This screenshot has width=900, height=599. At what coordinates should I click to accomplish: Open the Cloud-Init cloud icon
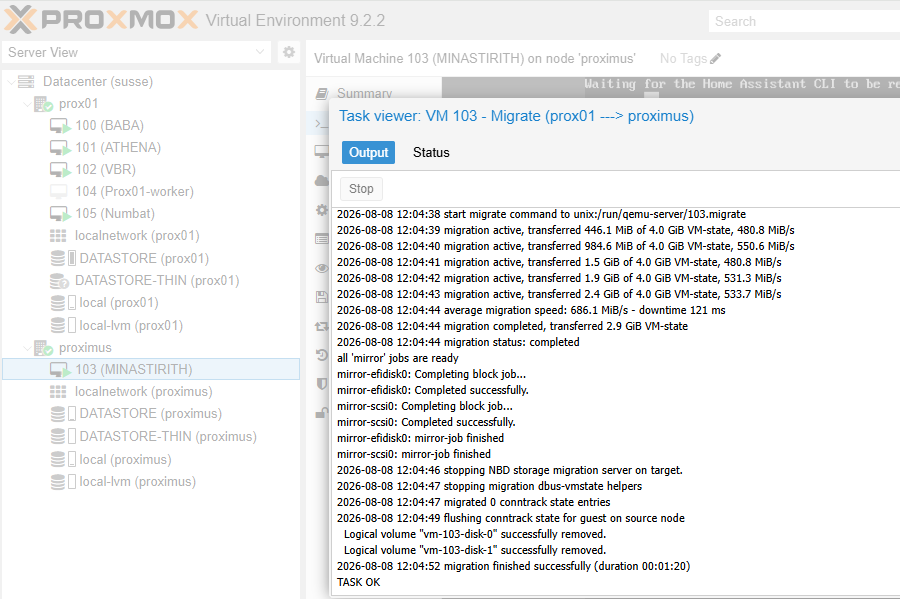pos(321,181)
